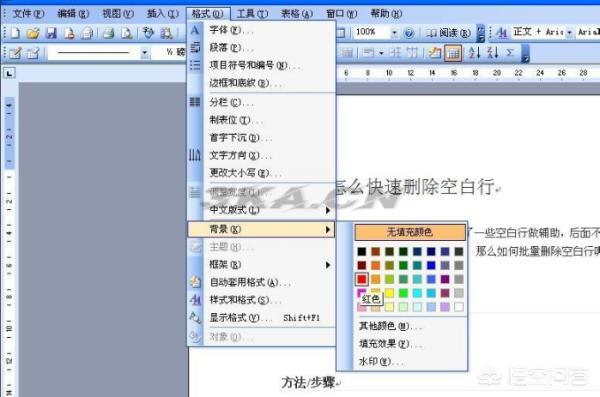The image size is (600, 397).
Task: Click the tab stop selector at ruler corner
Action: point(9,73)
